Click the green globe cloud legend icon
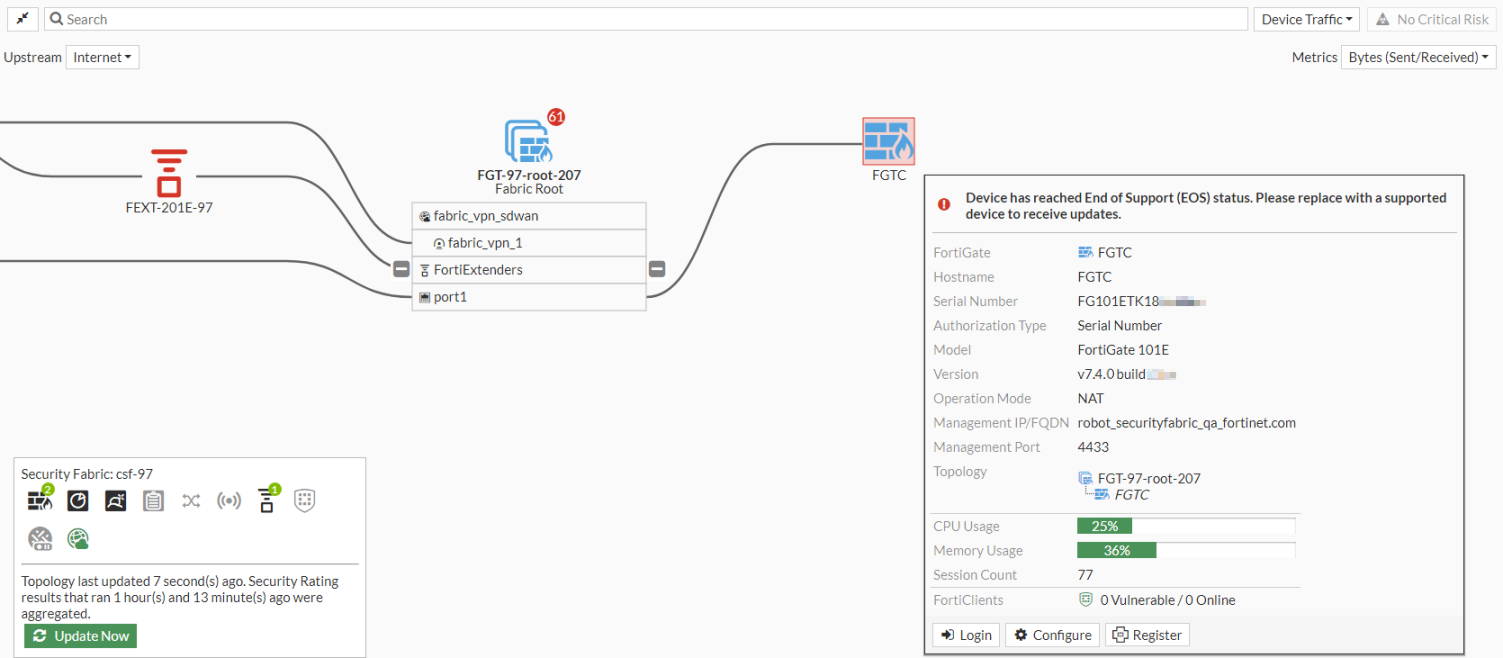Image resolution: width=1503 pixels, height=658 pixels. point(78,539)
